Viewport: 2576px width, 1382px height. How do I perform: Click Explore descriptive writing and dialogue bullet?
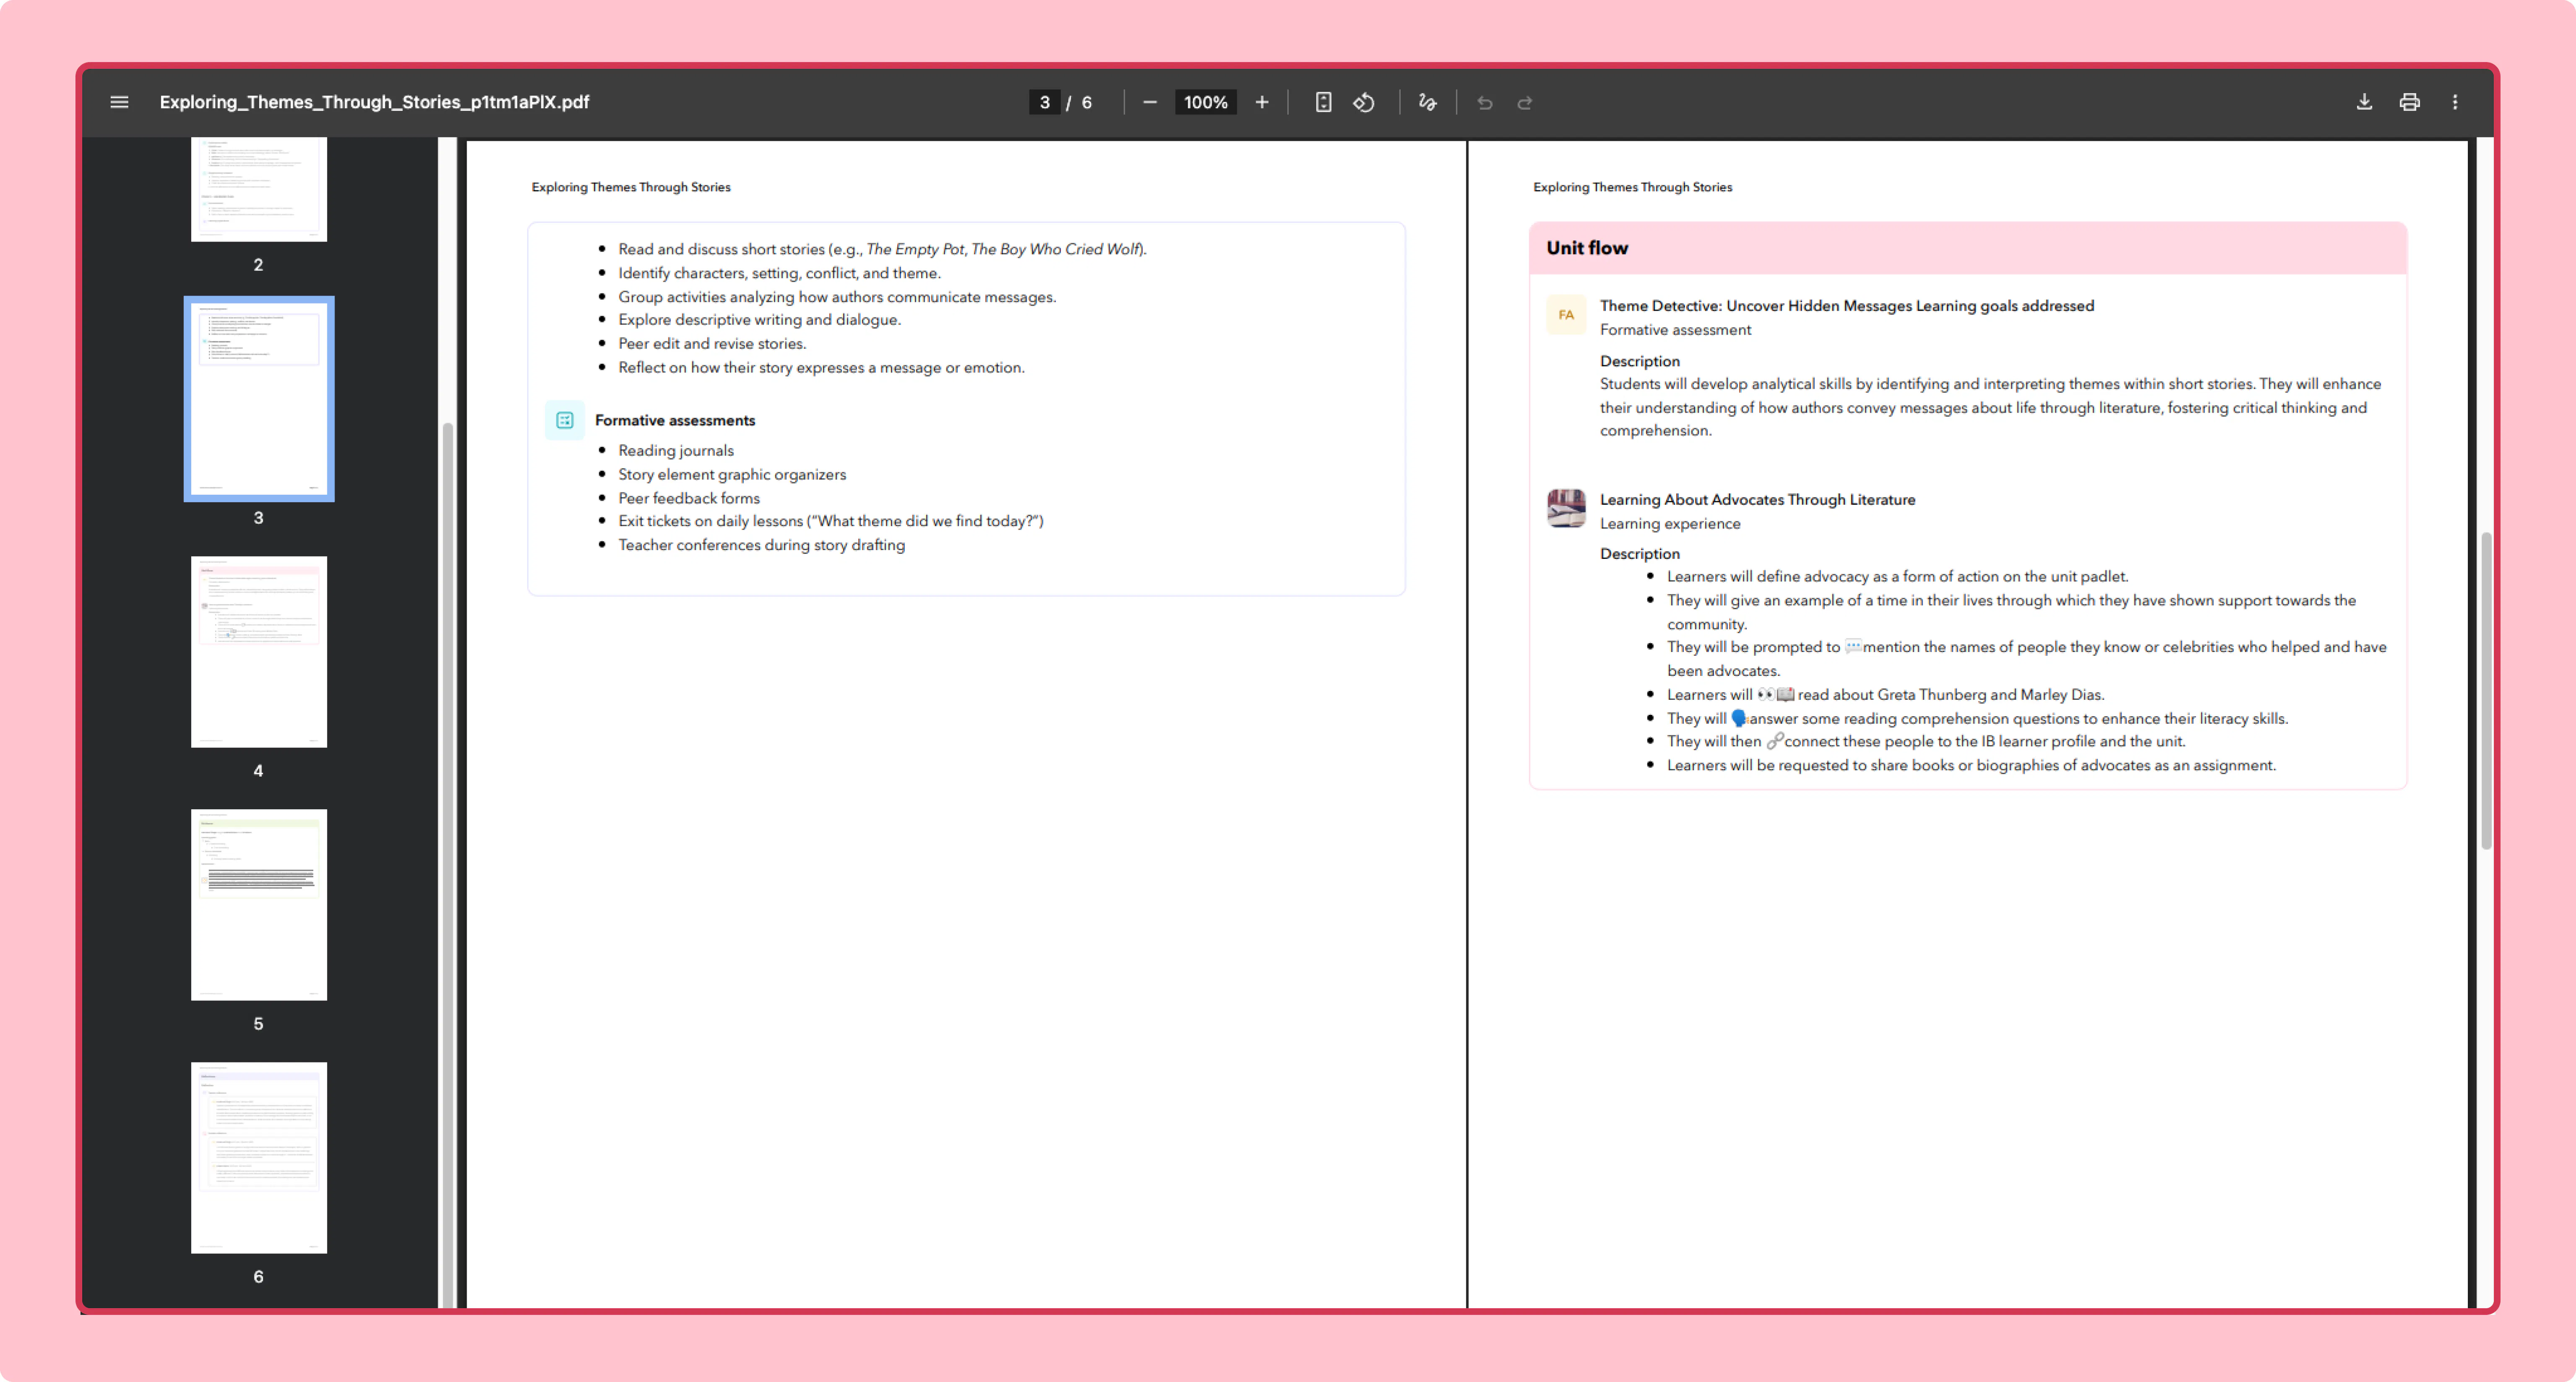(760, 320)
